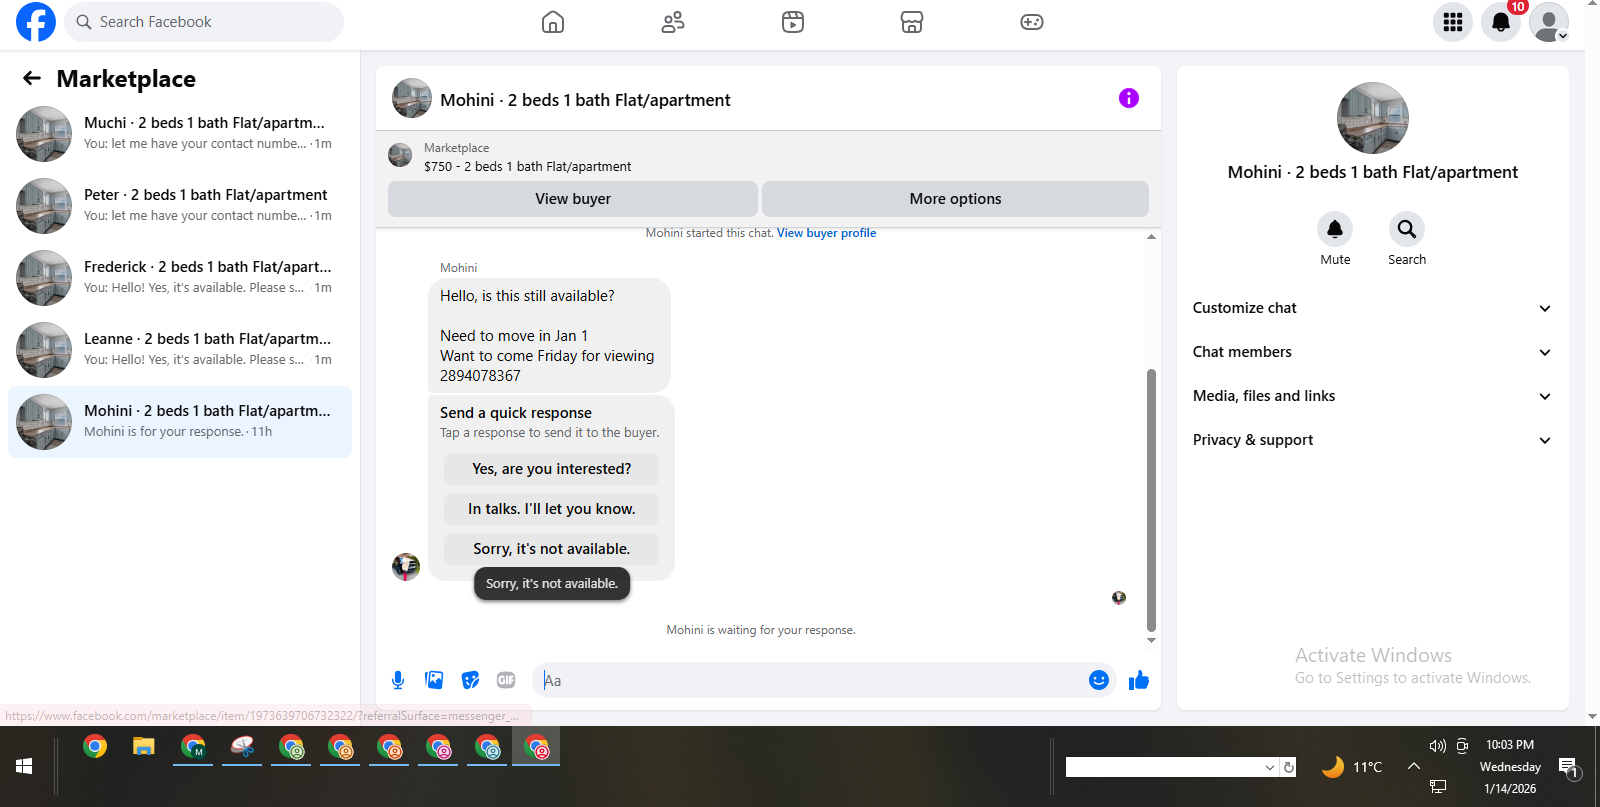Click the View buyer button

(573, 199)
